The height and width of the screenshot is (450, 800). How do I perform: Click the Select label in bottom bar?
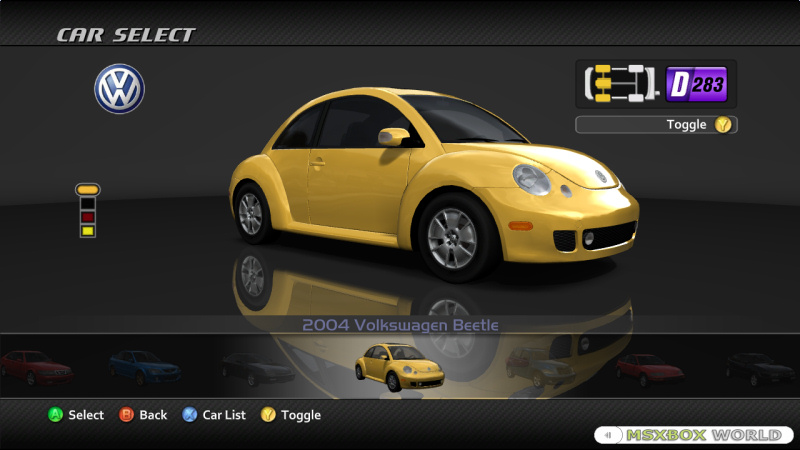coord(86,415)
